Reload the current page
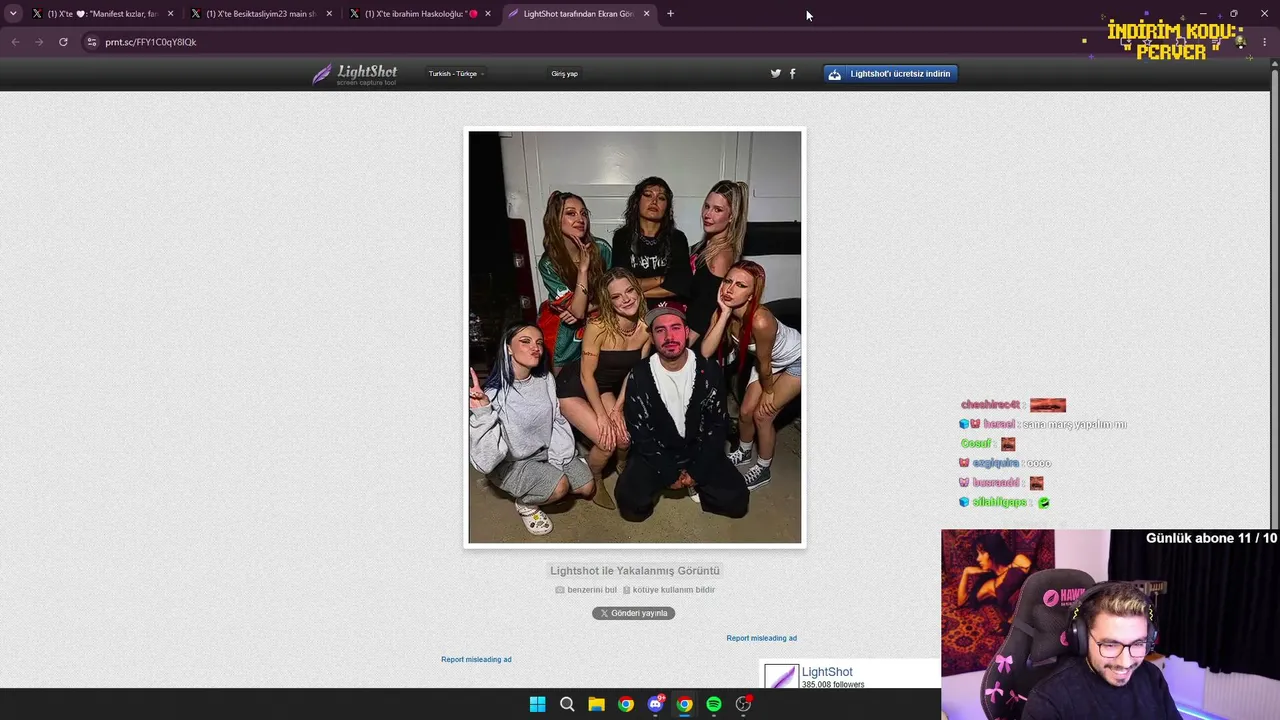The height and width of the screenshot is (720, 1280). (63, 42)
